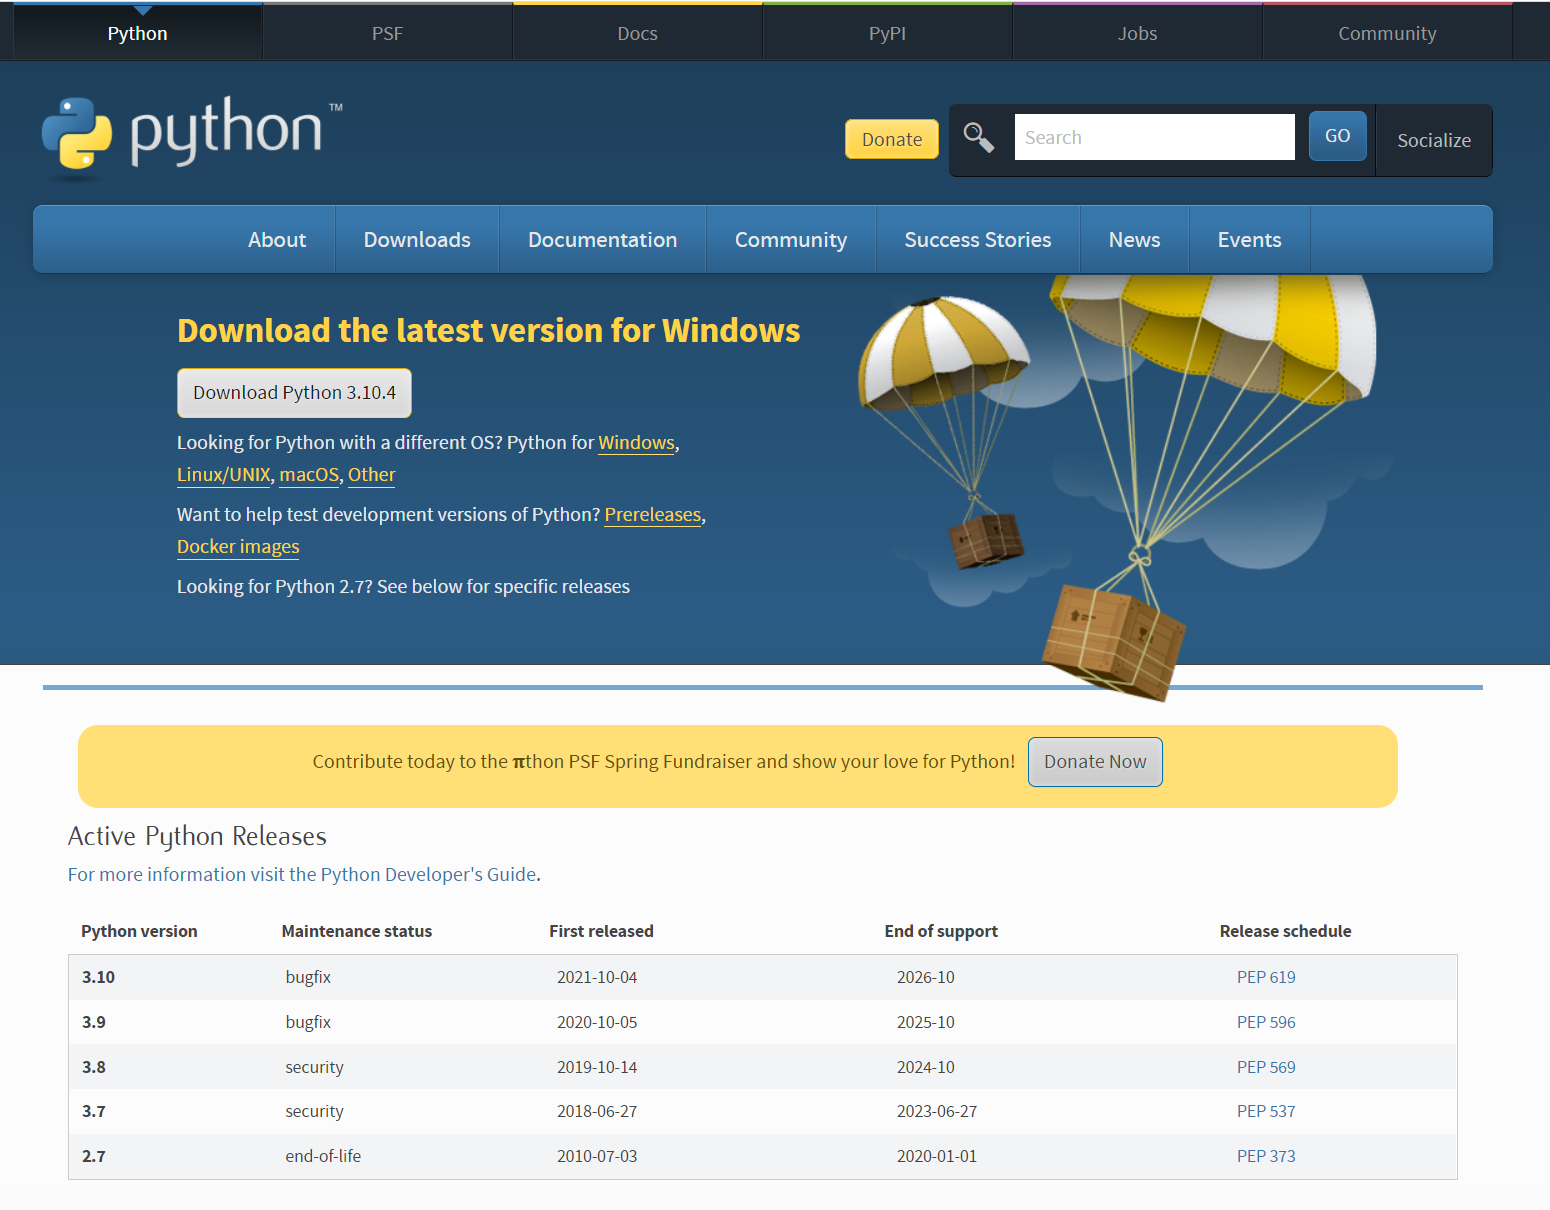Screen dimensions: 1550x1210
Task: Click the '2023-06-27' end of support
Action: 937,1111
